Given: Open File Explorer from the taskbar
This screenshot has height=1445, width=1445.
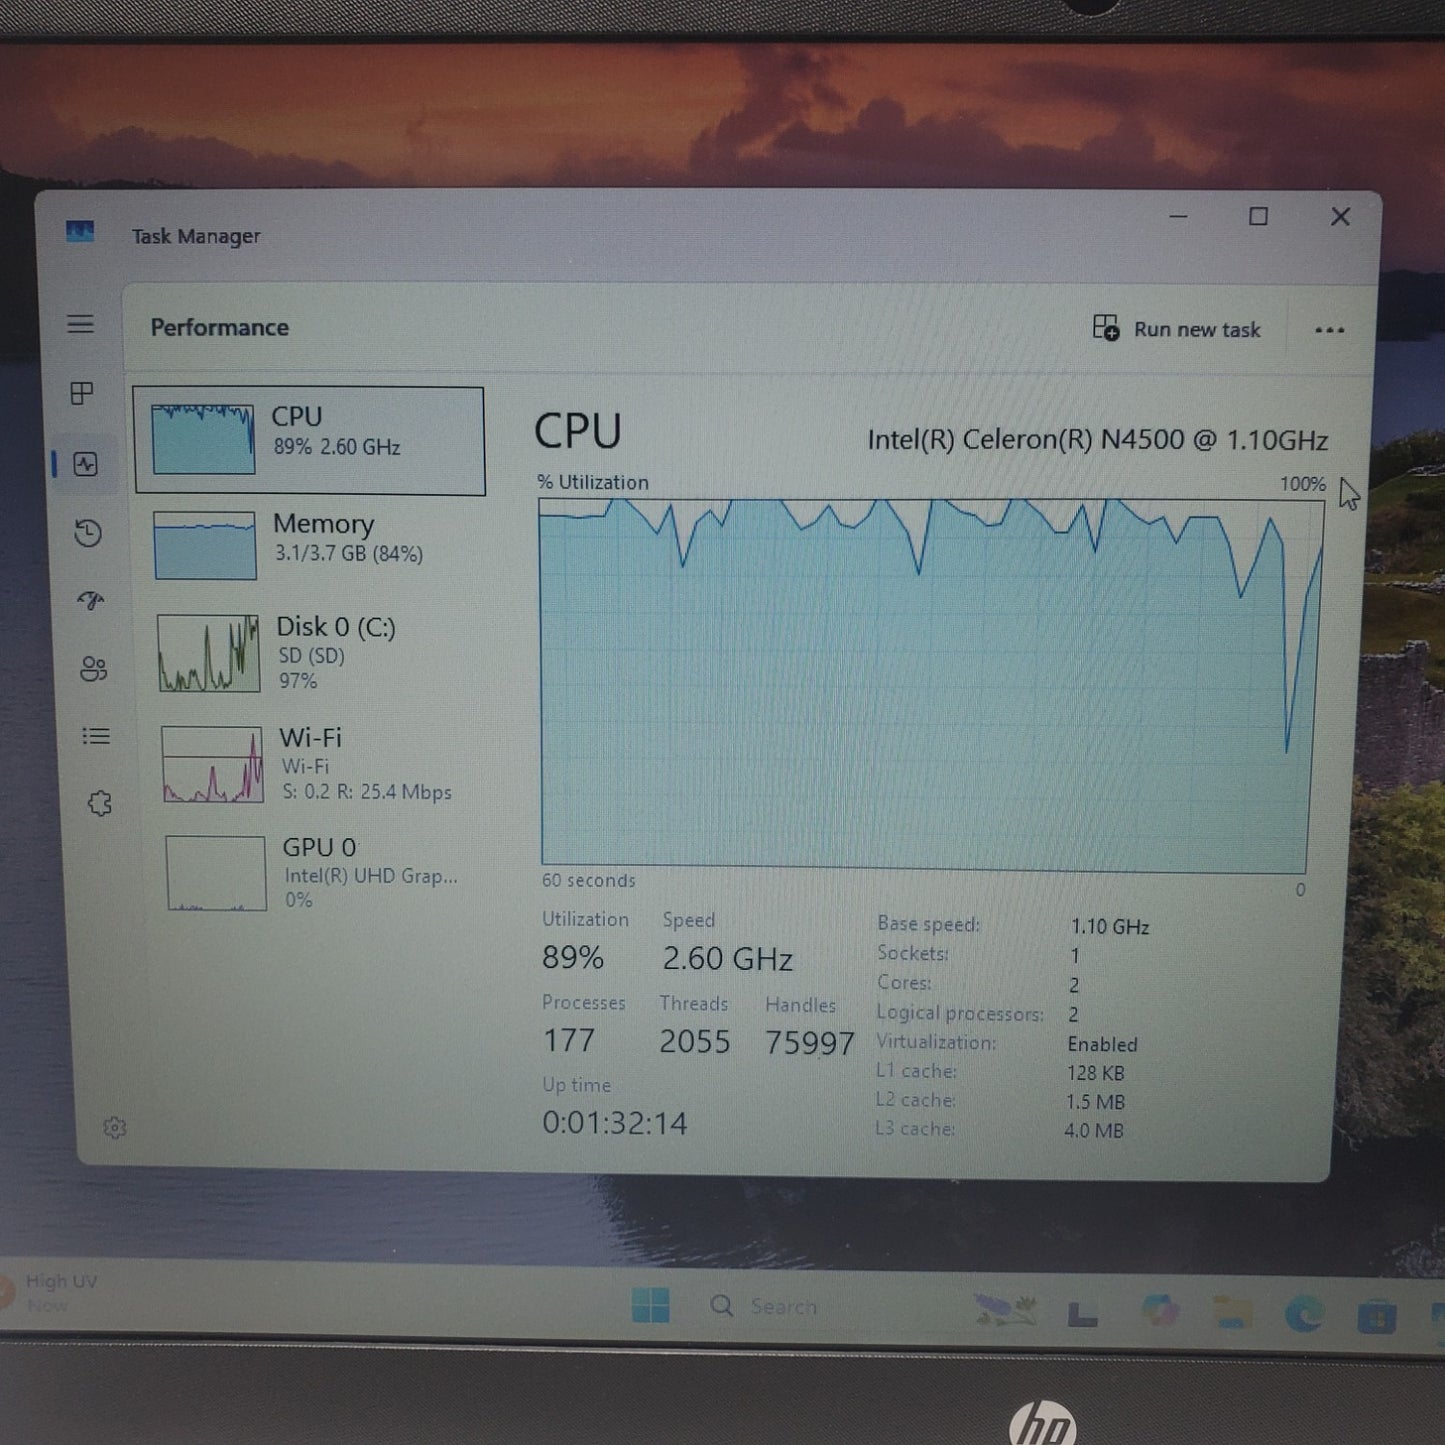Looking at the screenshot, I should pyautogui.click(x=1232, y=1312).
